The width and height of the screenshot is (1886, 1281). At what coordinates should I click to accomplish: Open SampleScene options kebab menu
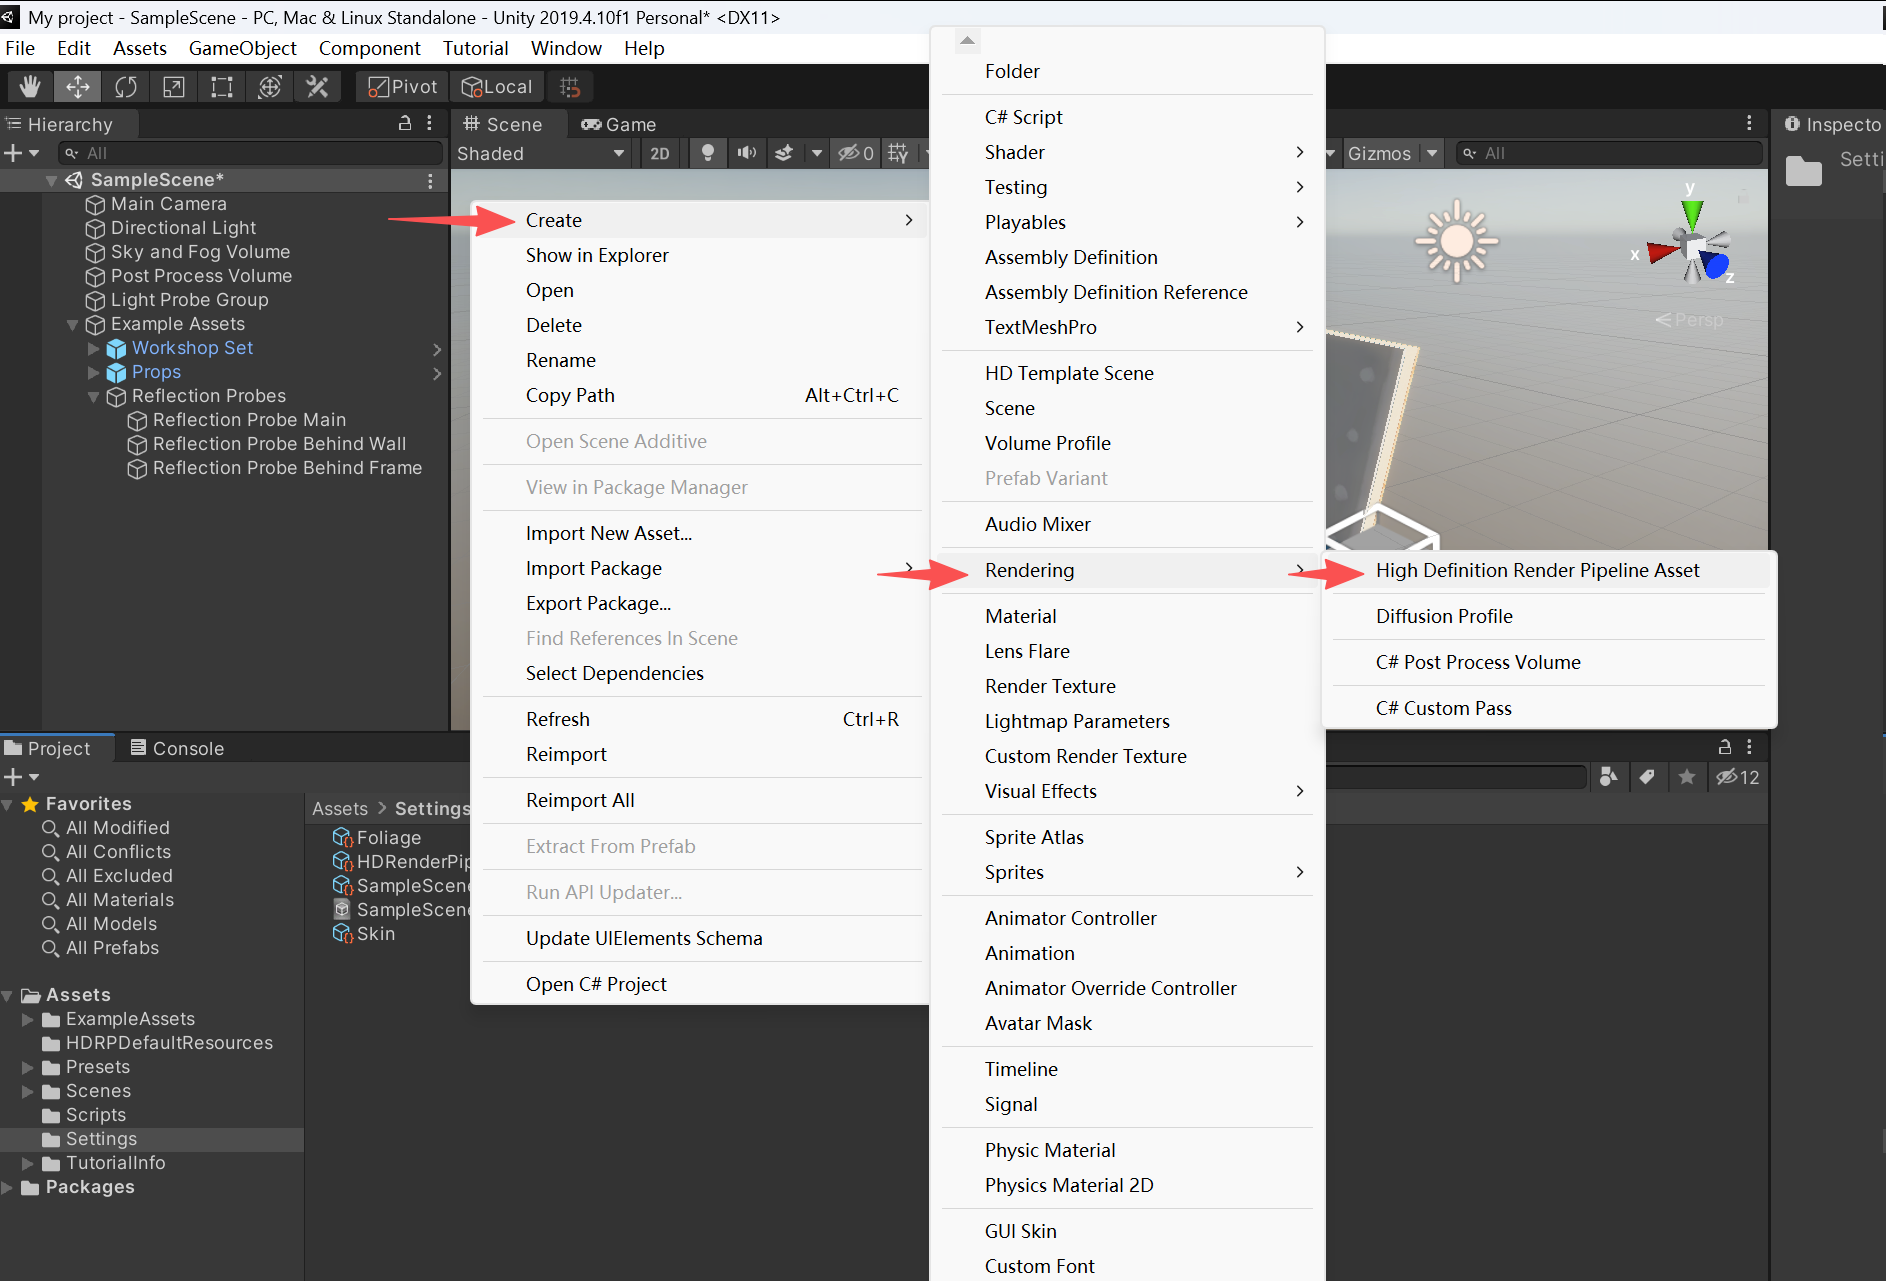pyautogui.click(x=430, y=180)
